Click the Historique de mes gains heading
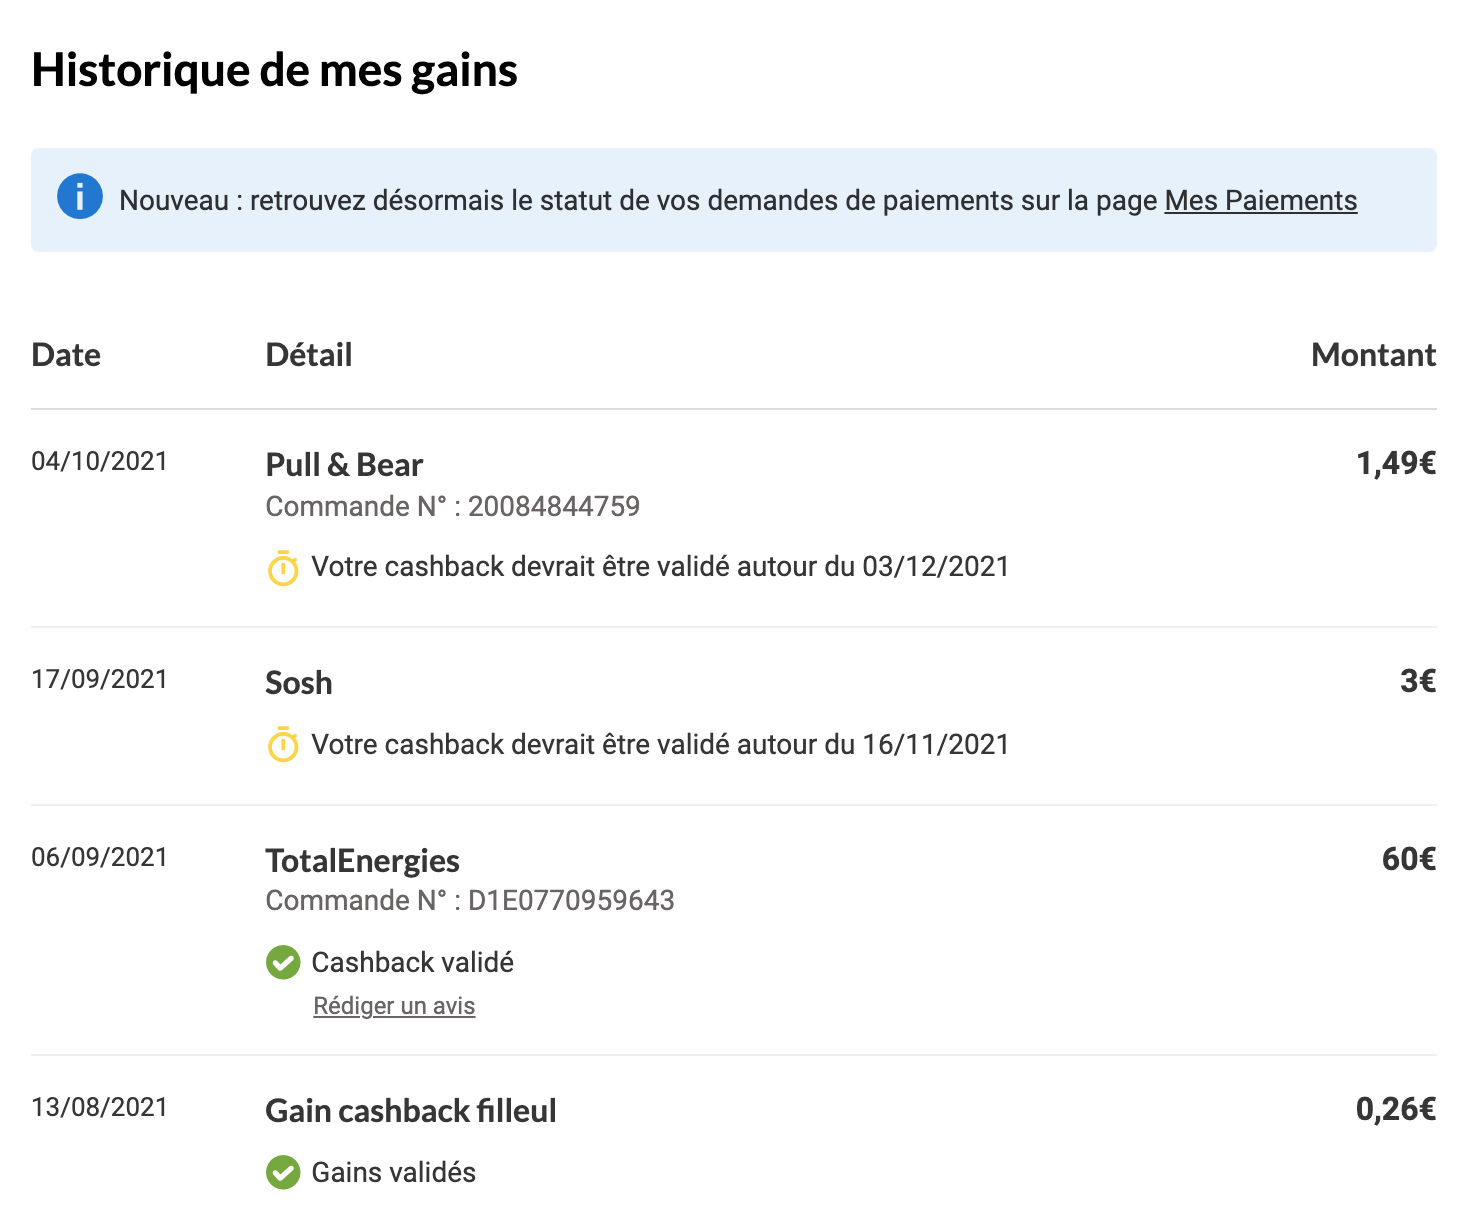The height and width of the screenshot is (1213, 1469). (x=275, y=70)
